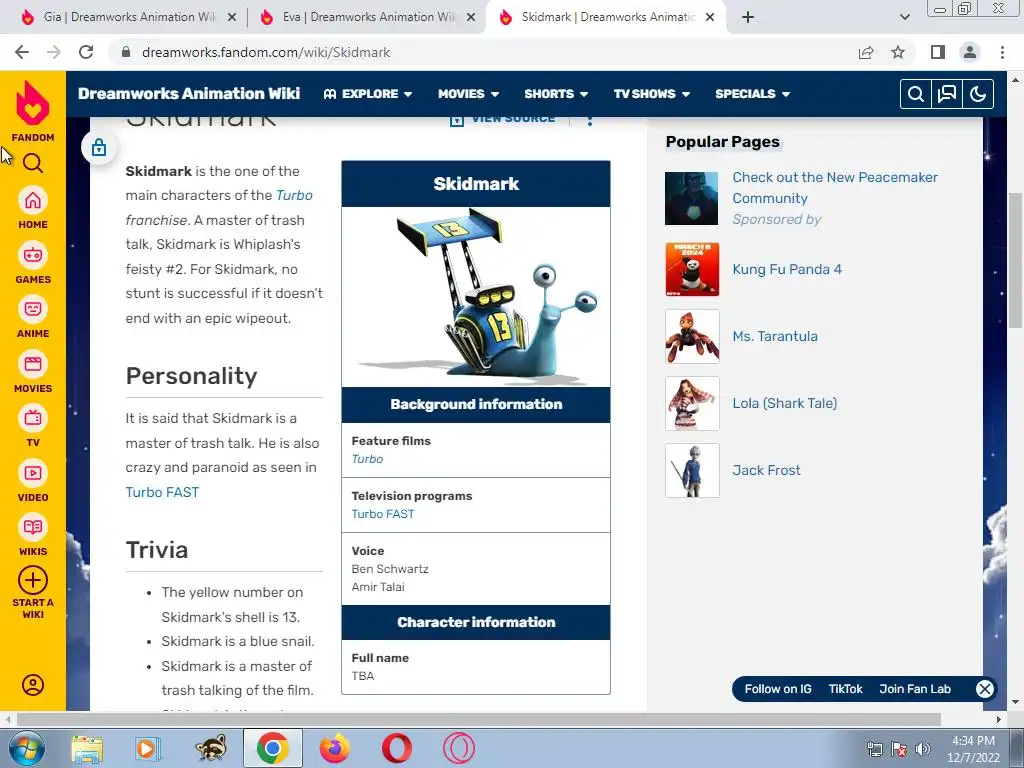
Task: Open Turbo FAST under Television programs
Action: click(x=383, y=514)
